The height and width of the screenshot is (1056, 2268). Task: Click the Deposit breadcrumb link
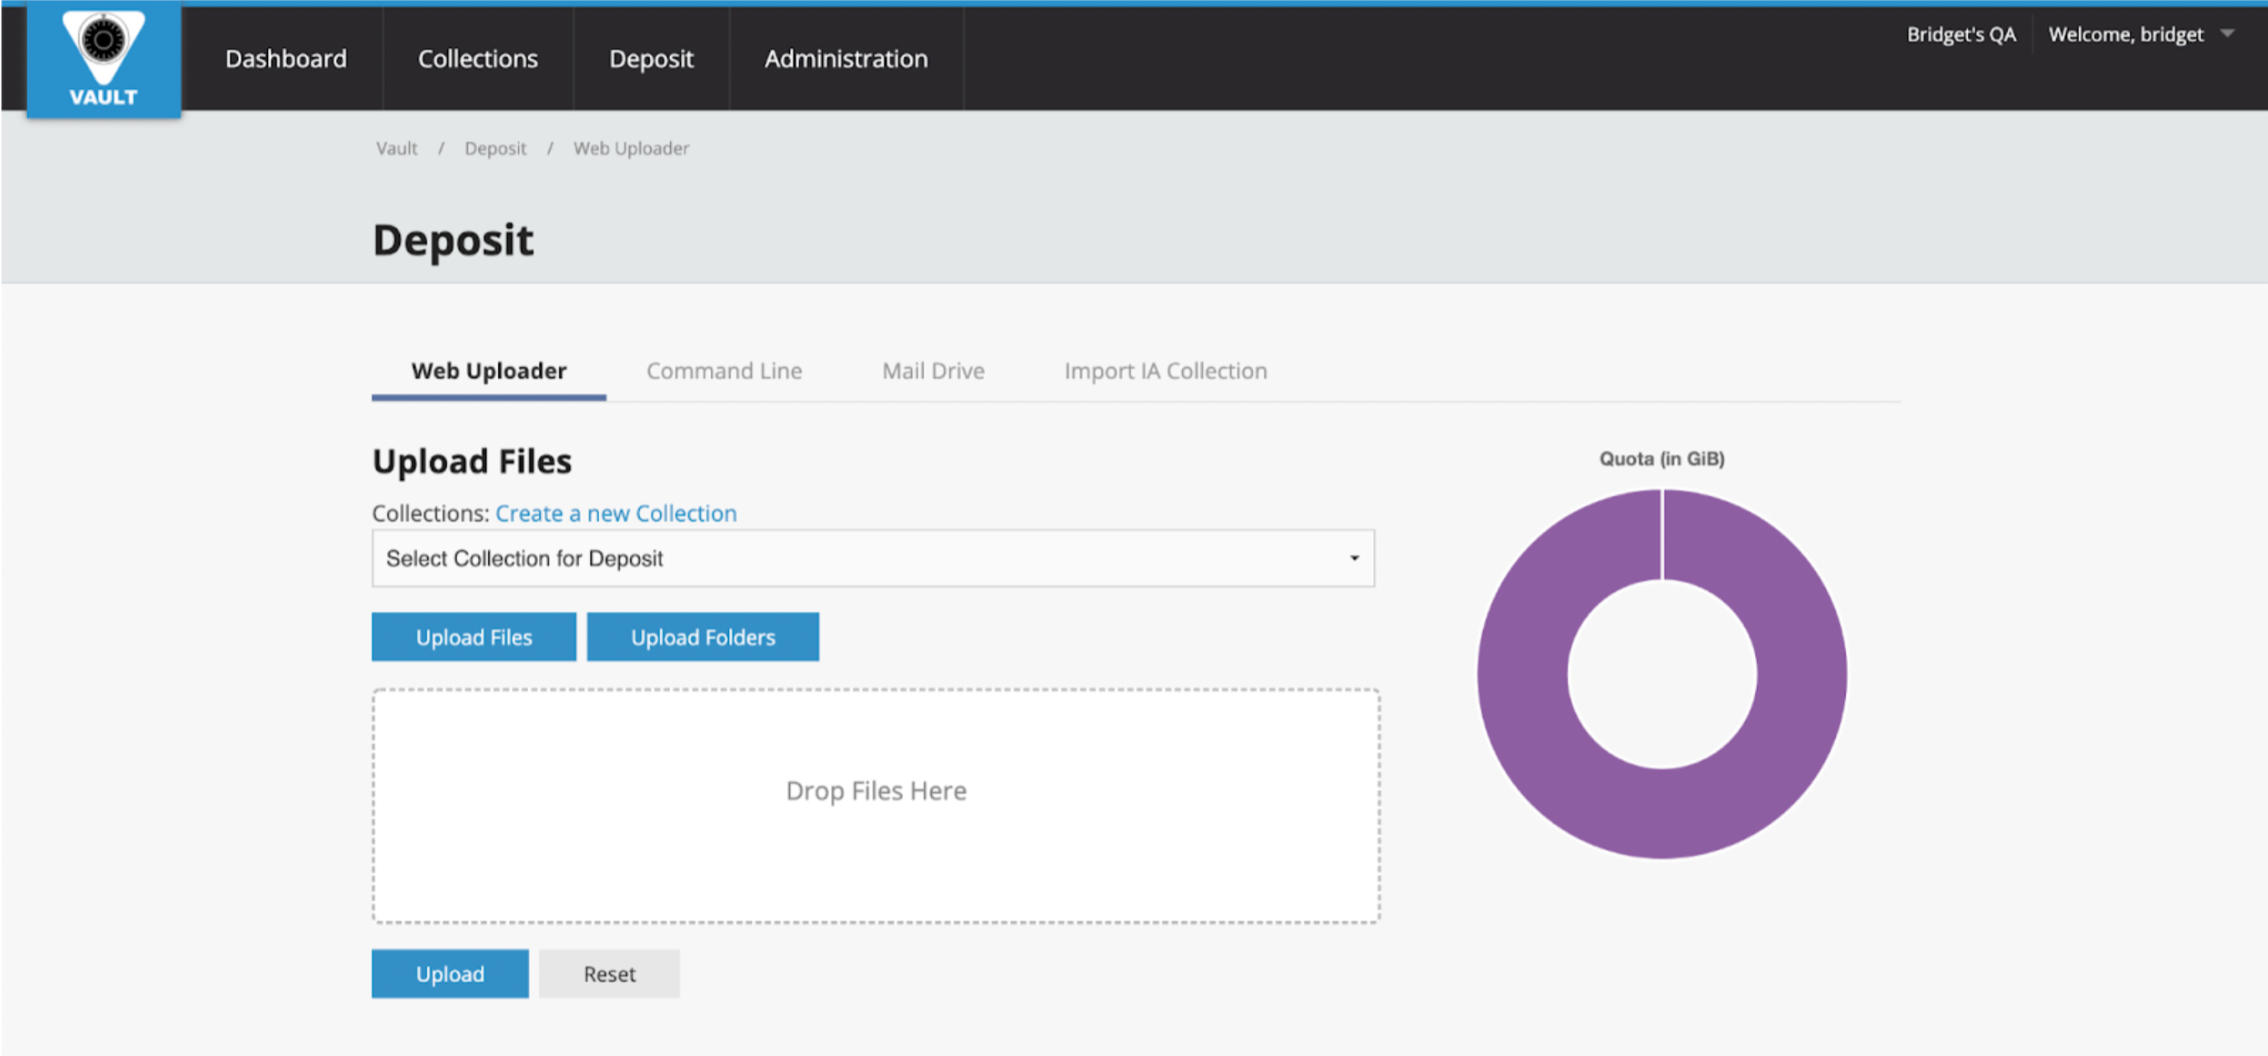[495, 148]
